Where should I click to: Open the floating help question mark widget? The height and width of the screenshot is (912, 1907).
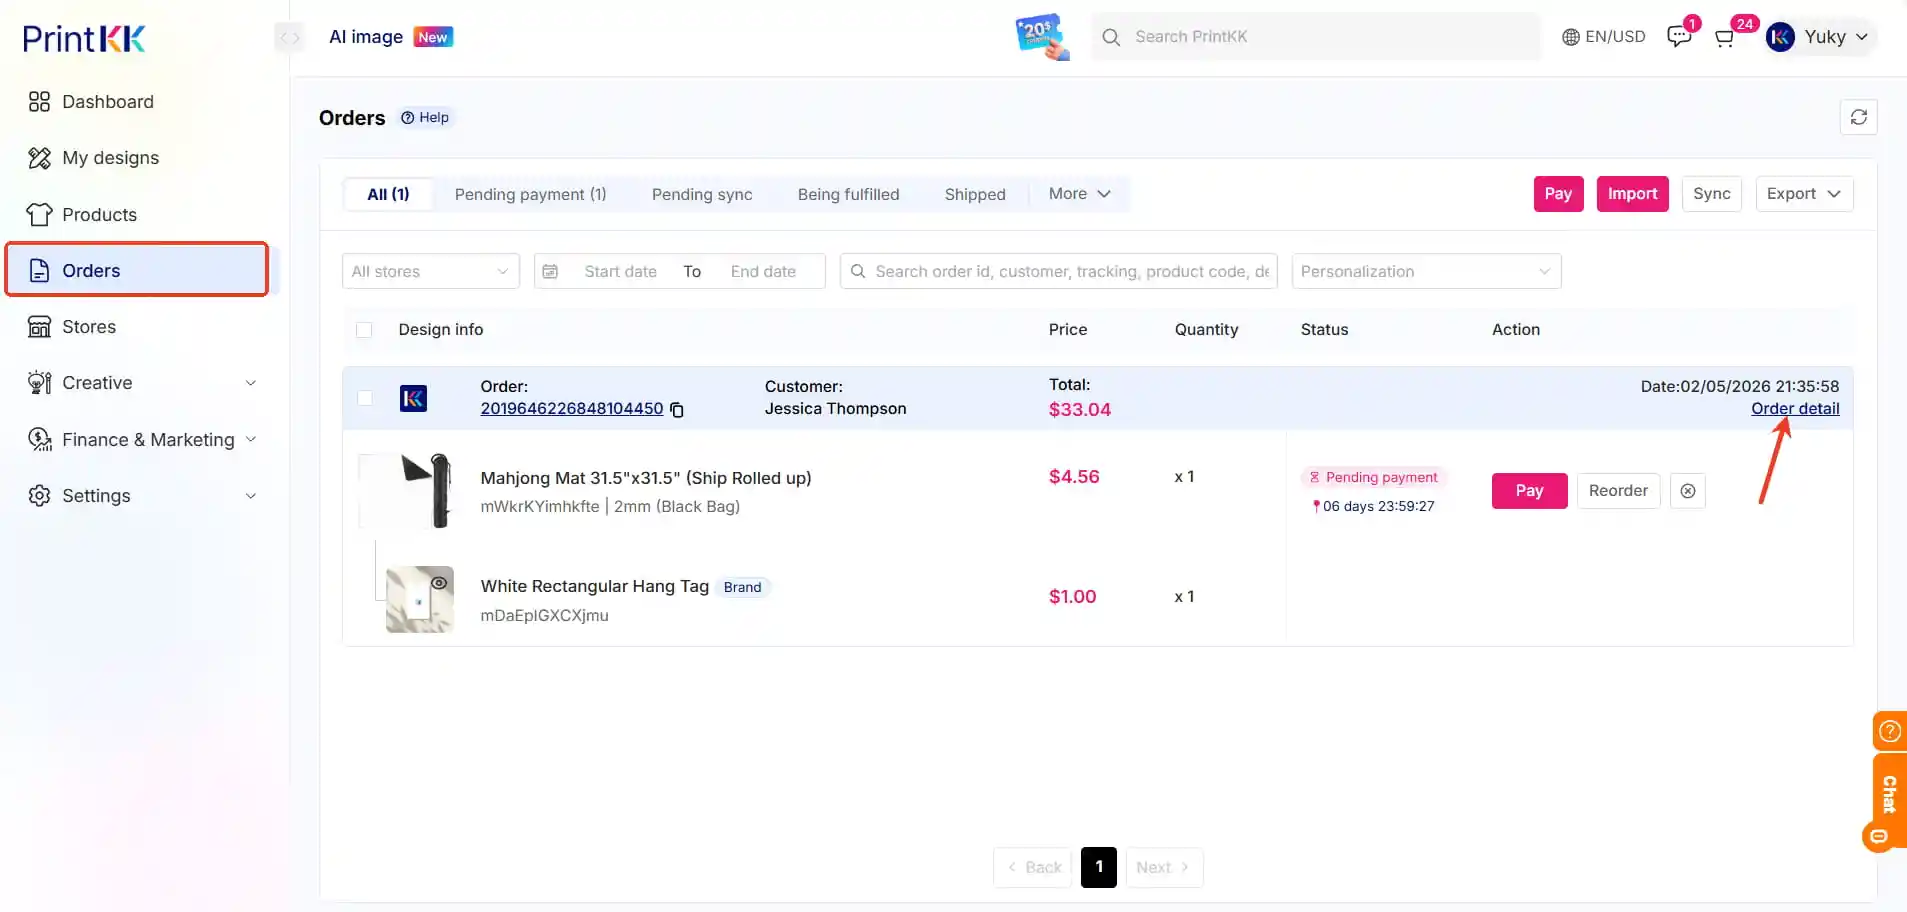[x=1888, y=730]
